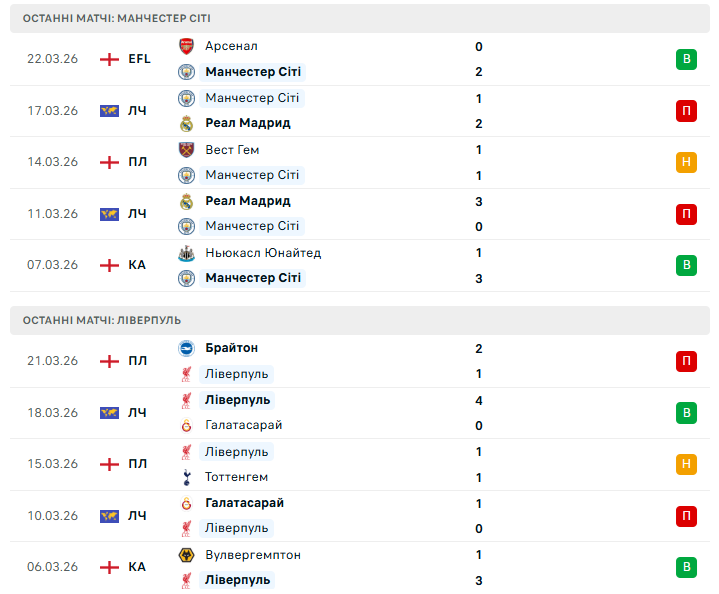Click the EFL league label on 22.03.26
Image resolution: width=719 pixels, height=594 pixels.
pyautogui.click(x=139, y=59)
